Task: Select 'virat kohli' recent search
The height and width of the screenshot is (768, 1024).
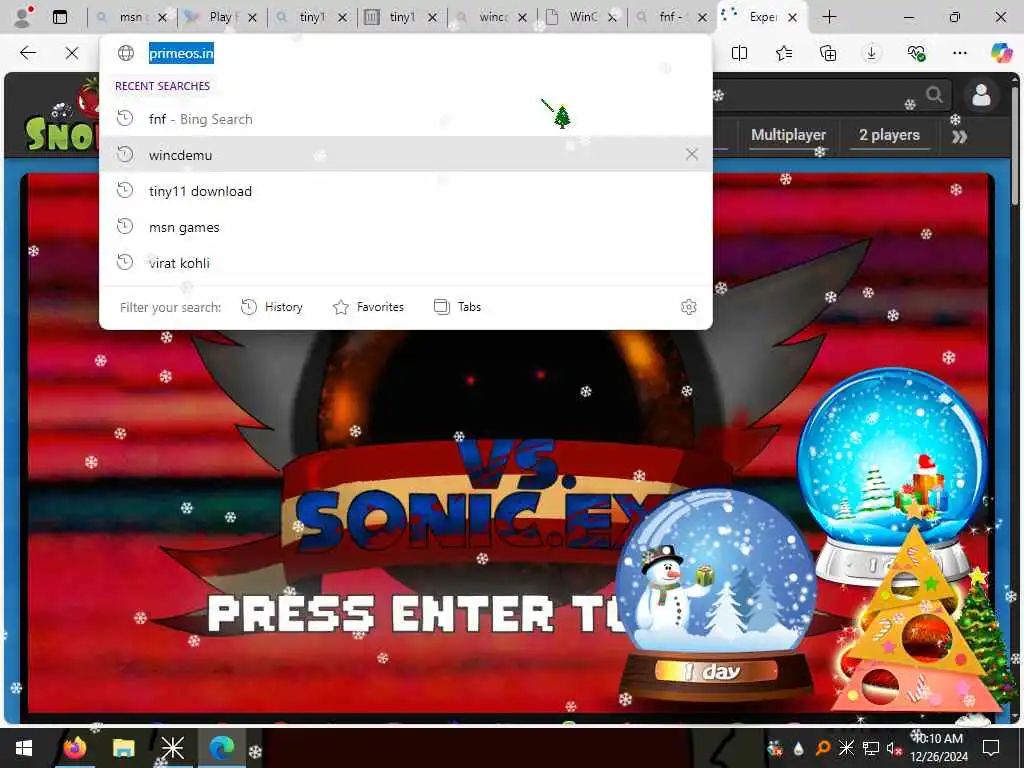Action: pos(406,263)
